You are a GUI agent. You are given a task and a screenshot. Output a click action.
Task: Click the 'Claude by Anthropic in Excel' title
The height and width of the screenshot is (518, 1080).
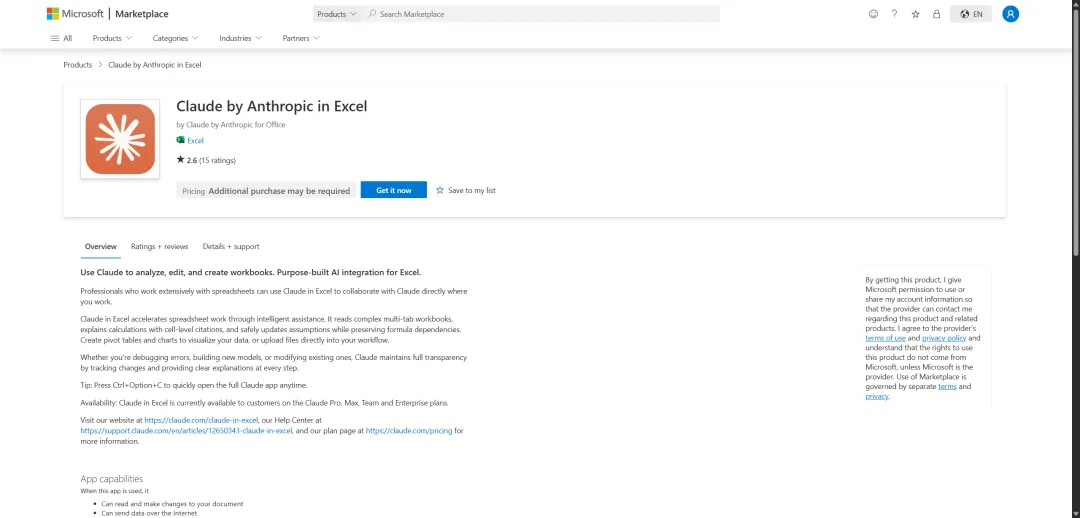pos(271,106)
